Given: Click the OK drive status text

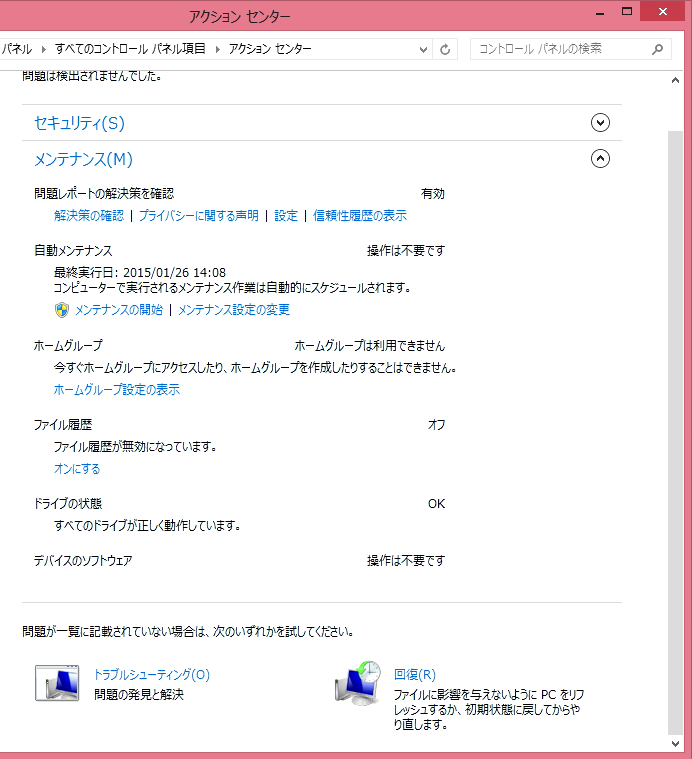Looking at the screenshot, I should [x=436, y=504].
